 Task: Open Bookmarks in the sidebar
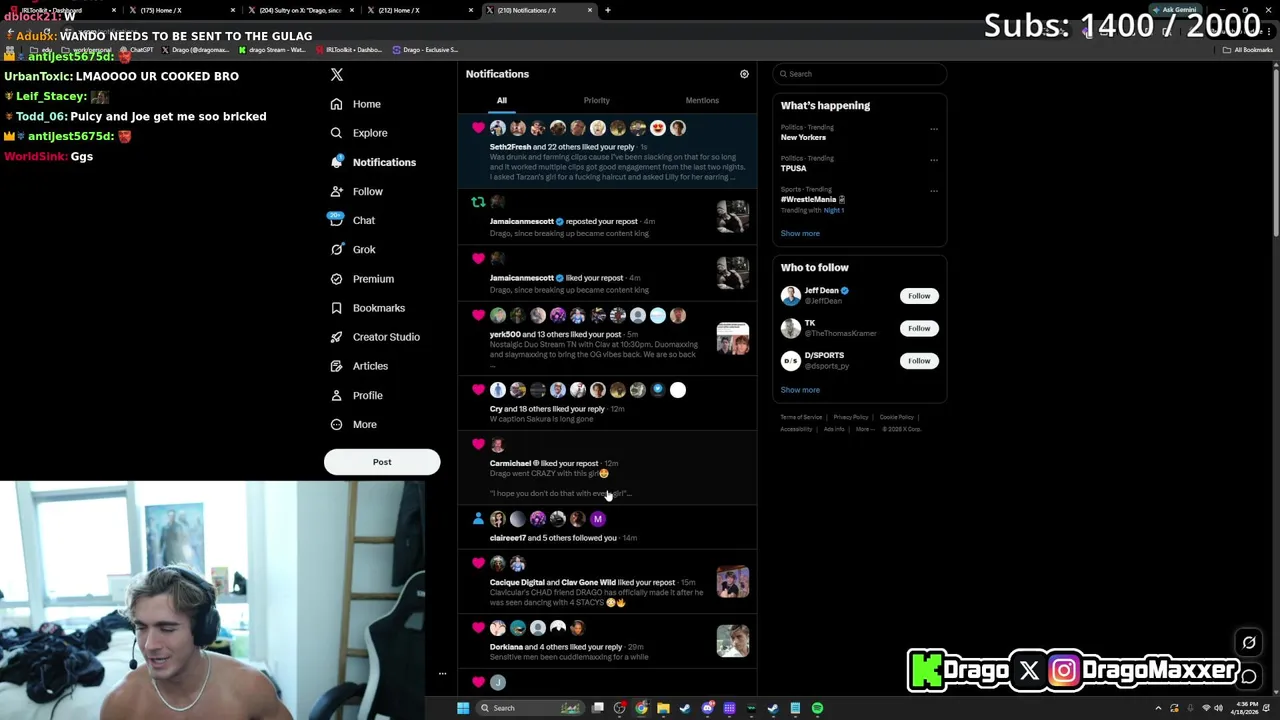pyautogui.click(x=367, y=308)
